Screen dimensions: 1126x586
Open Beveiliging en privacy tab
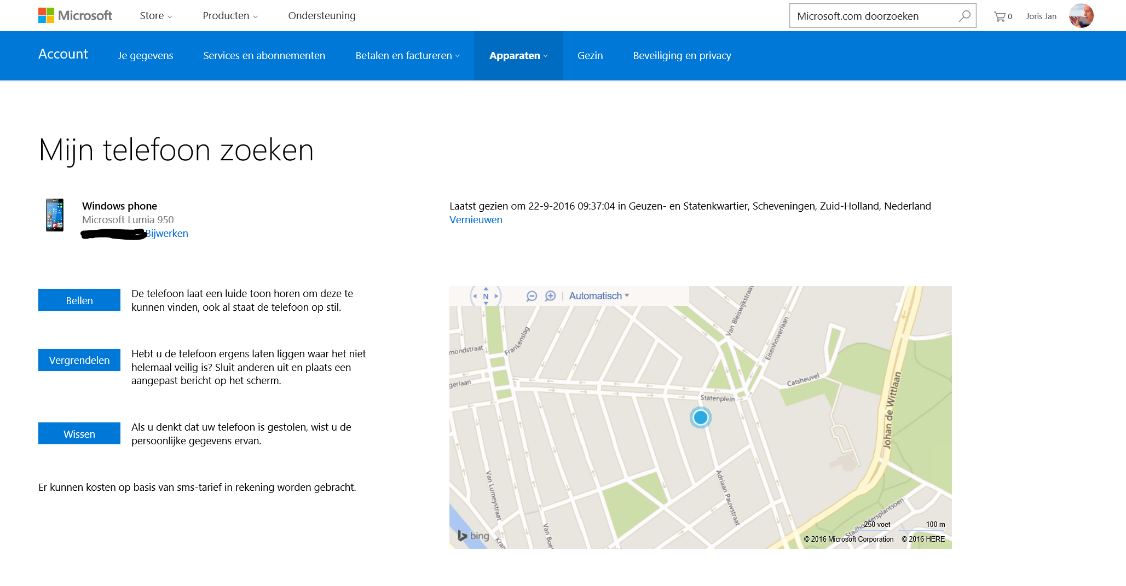(682, 55)
